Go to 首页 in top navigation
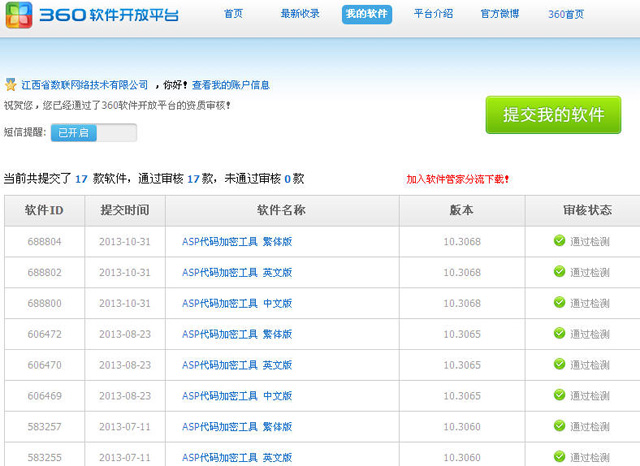The width and height of the screenshot is (640, 466). pos(233,14)
